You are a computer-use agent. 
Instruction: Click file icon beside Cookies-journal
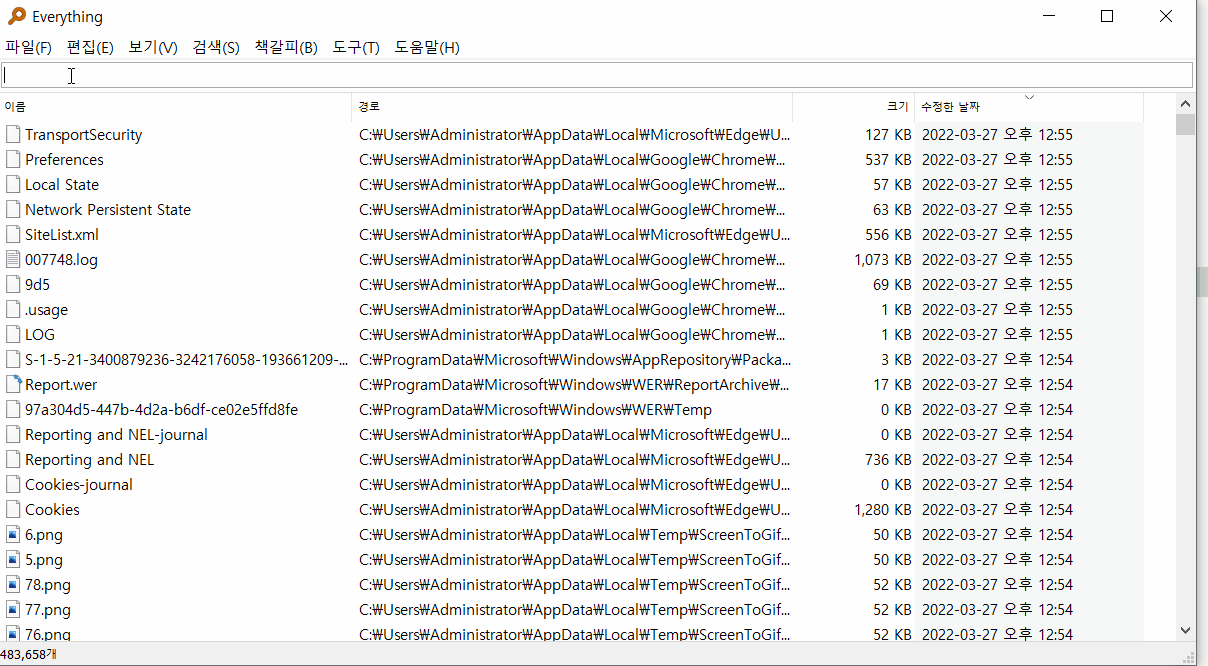click(13, 484)
